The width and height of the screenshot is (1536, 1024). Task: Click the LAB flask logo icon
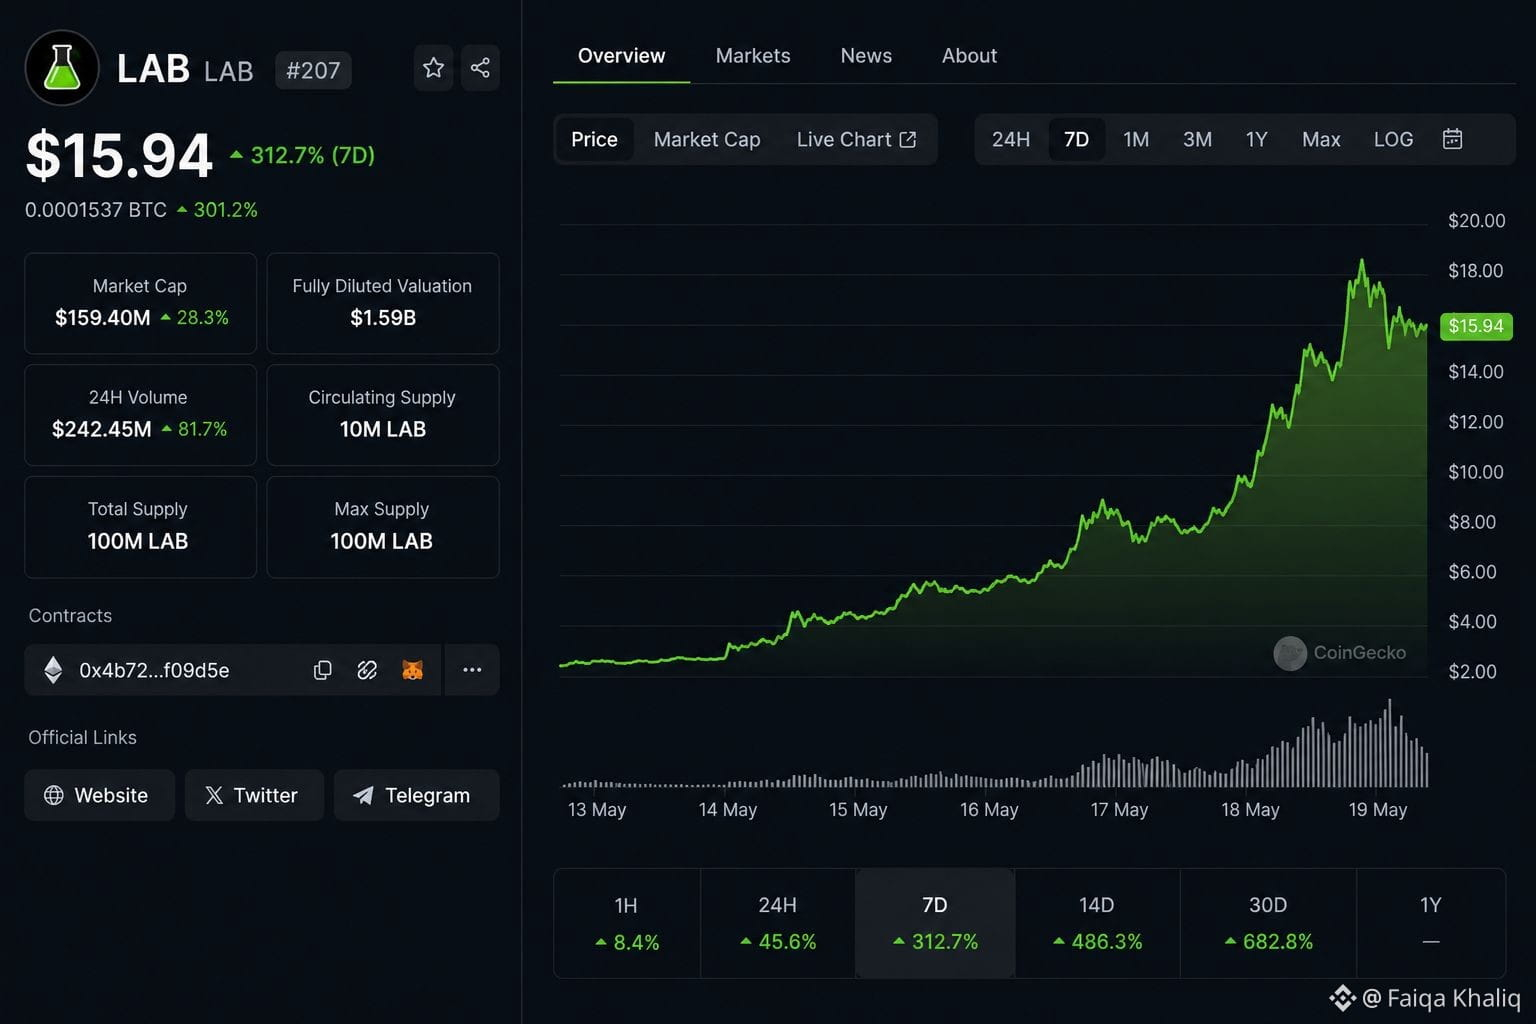tap(62, 68)
